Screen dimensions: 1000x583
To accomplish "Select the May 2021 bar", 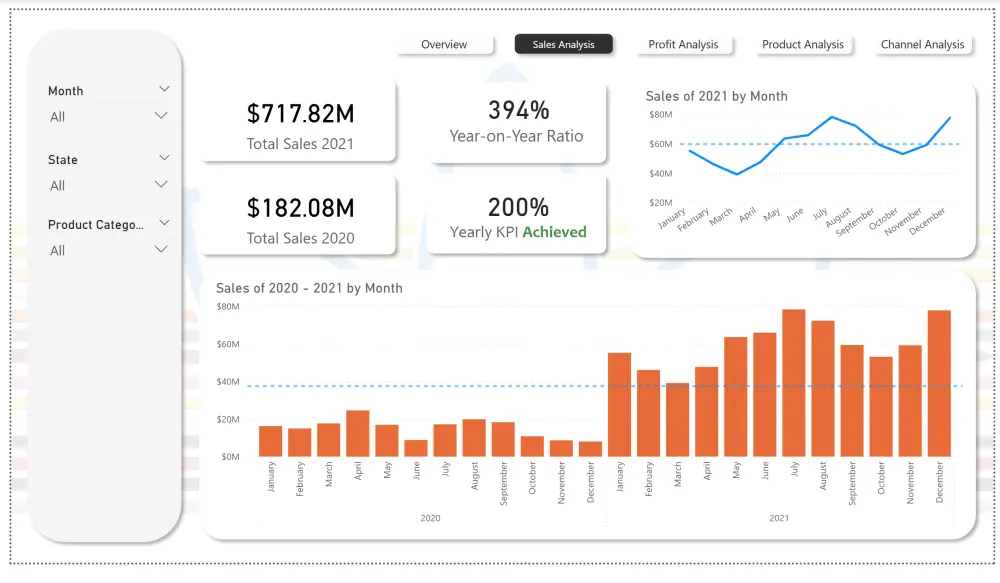I will click(x=735, y=397).
